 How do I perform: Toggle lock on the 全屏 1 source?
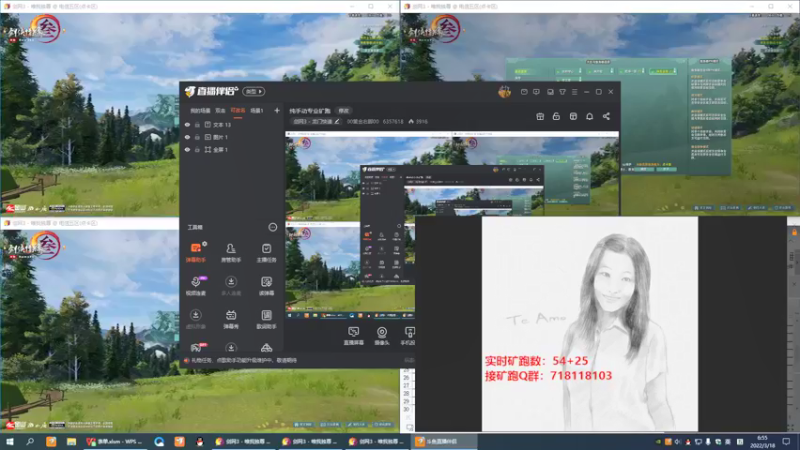coord(197,149)
